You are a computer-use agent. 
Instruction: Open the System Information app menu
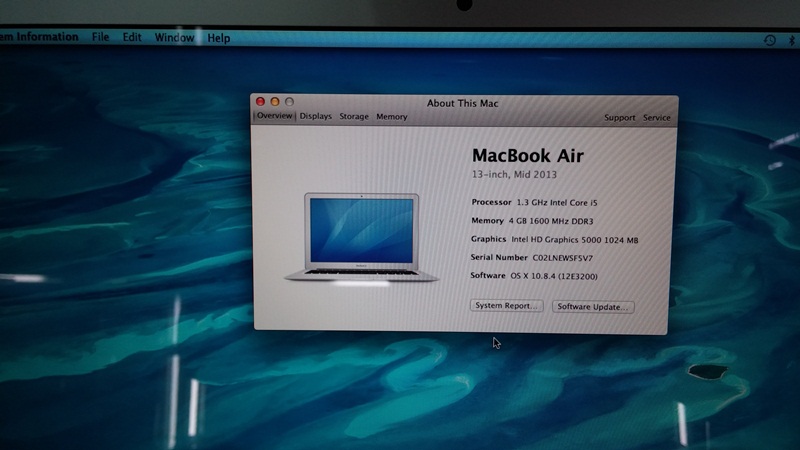tap(39, 37)
